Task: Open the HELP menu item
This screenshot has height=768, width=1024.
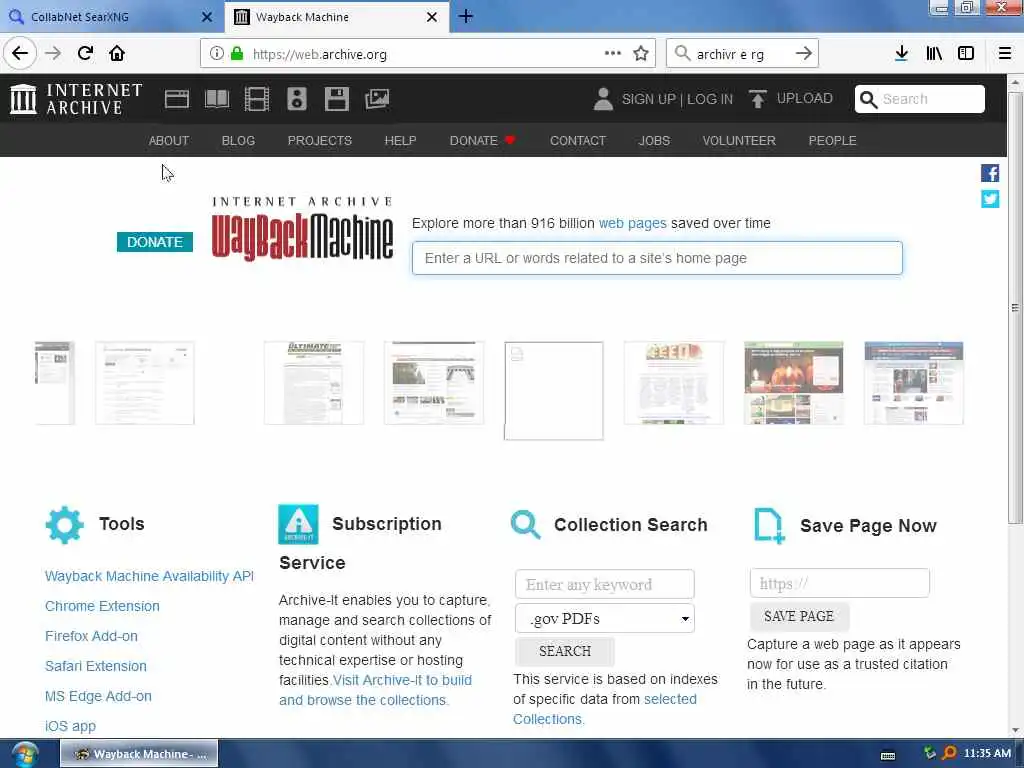Action: pyautogui.click(x=400, y=140)
